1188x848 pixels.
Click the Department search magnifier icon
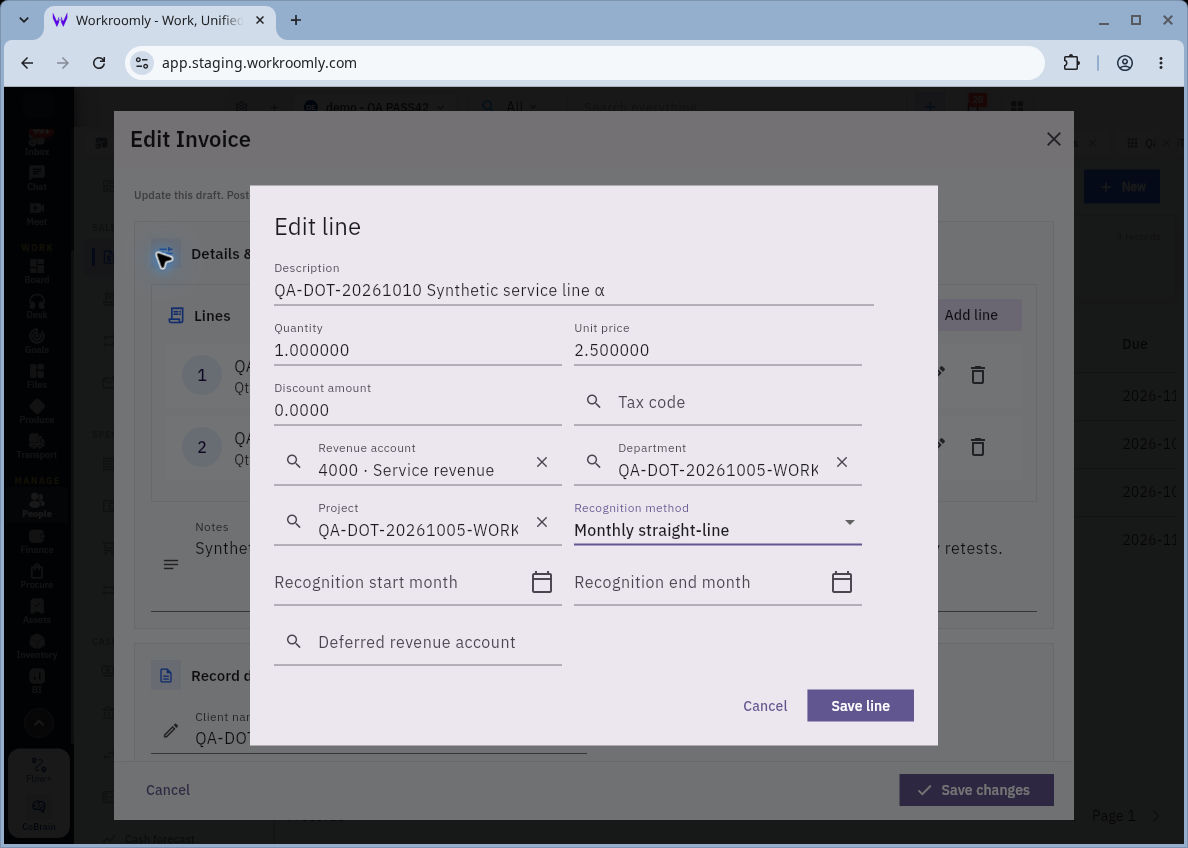tap(594, 462)
